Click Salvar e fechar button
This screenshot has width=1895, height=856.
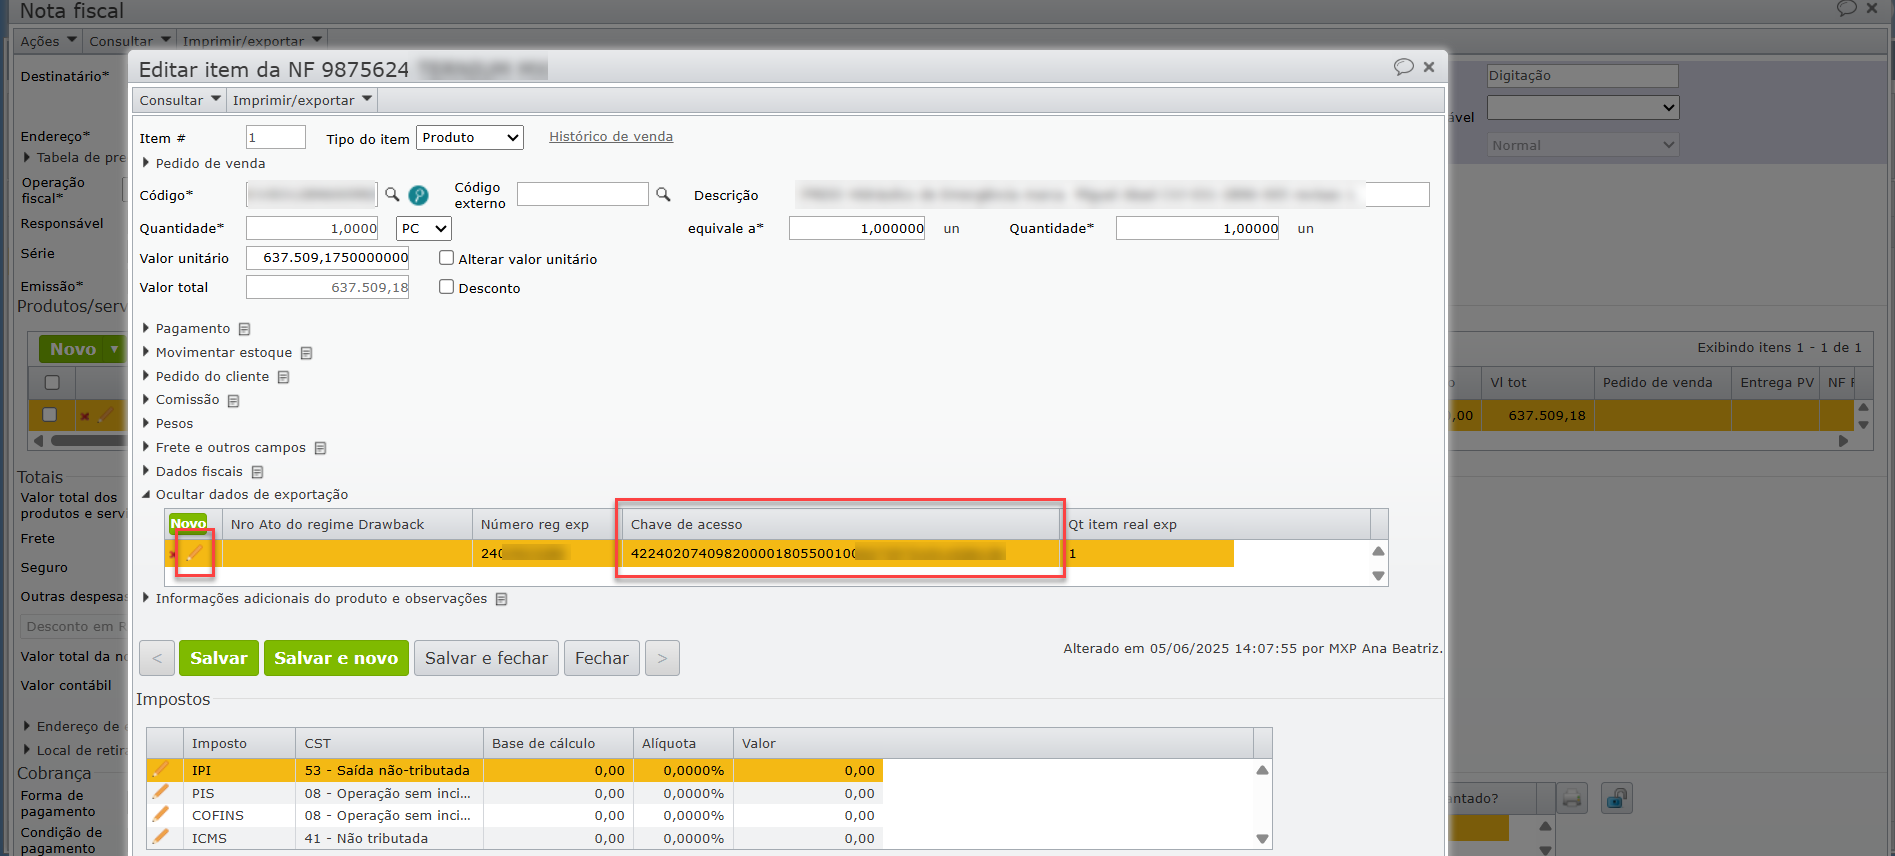tap(486, 658)
